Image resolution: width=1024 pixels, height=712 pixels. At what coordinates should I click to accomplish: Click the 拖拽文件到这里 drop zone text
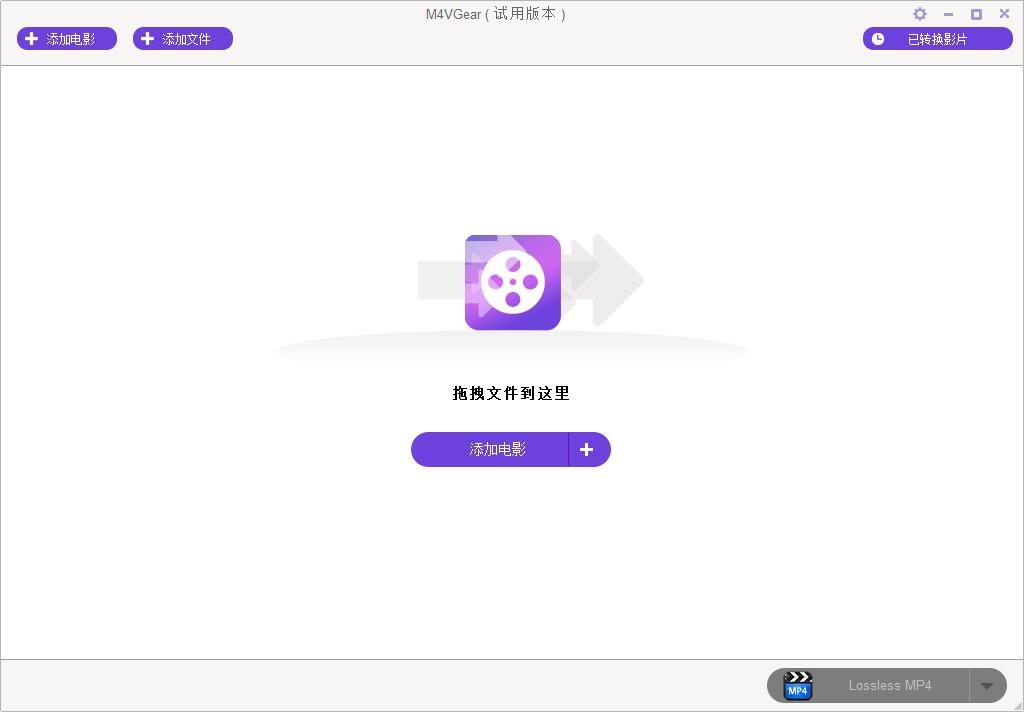coord(511,393)
